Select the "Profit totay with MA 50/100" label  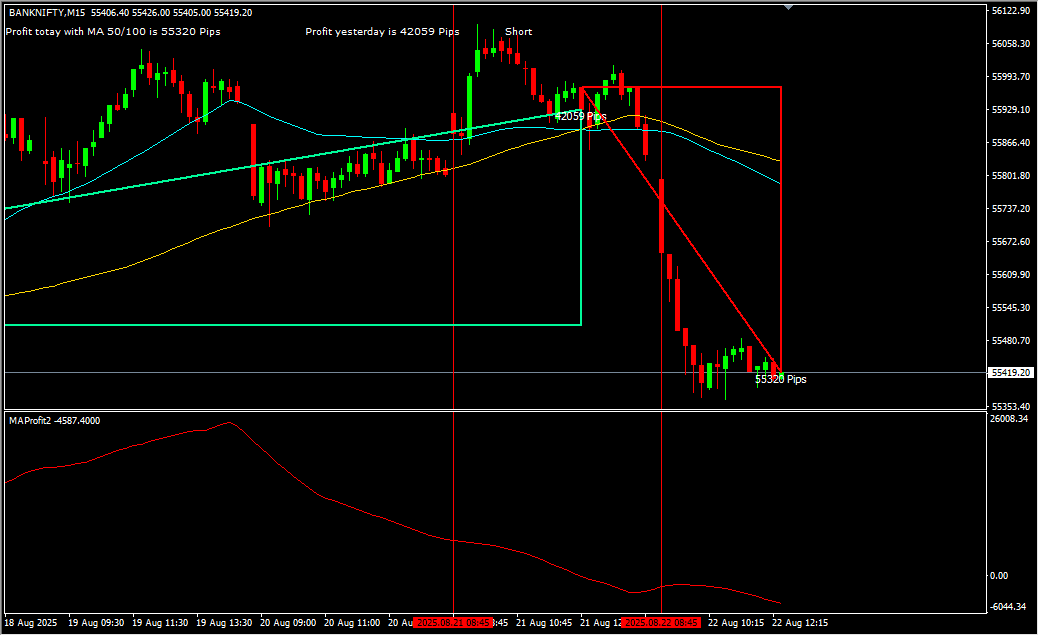coord(113,32)
